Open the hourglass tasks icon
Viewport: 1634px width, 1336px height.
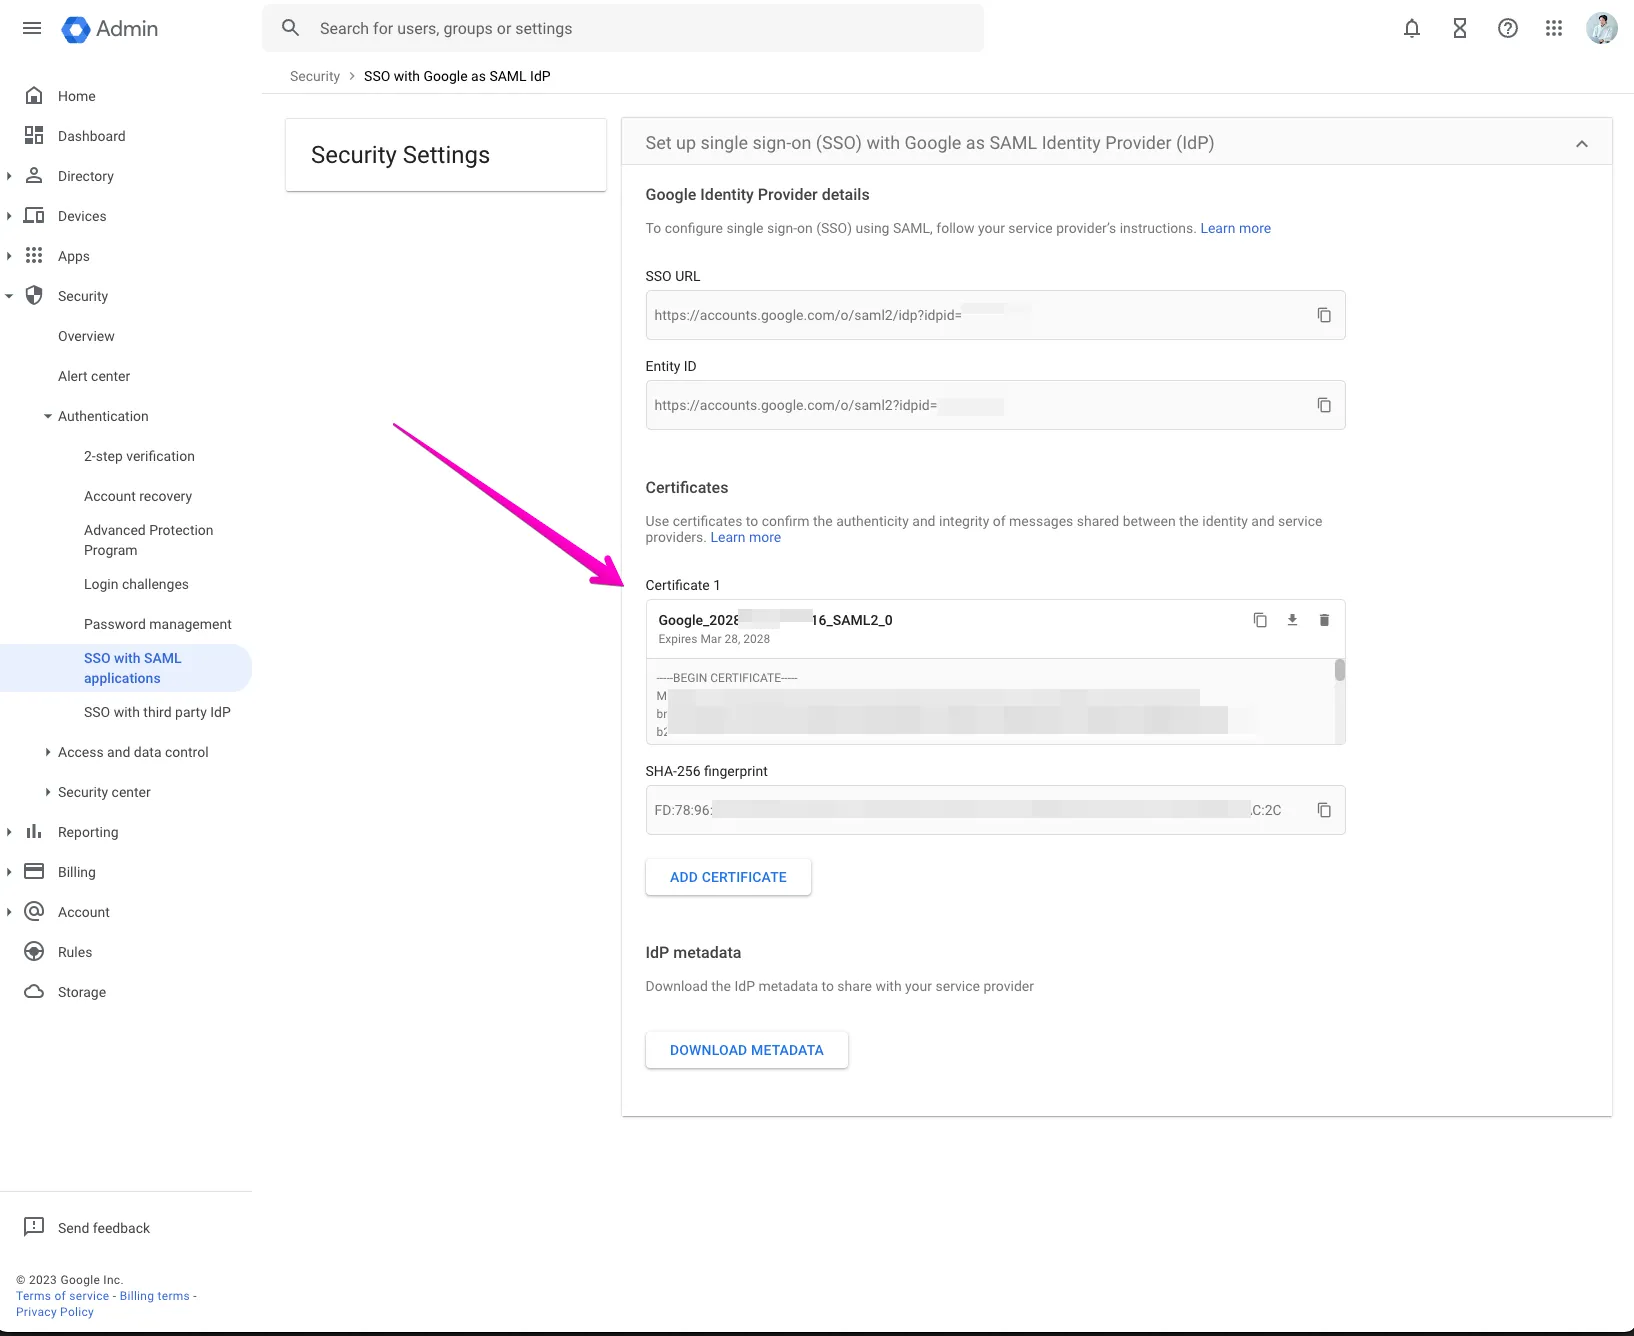click(x=1459, y=28)
